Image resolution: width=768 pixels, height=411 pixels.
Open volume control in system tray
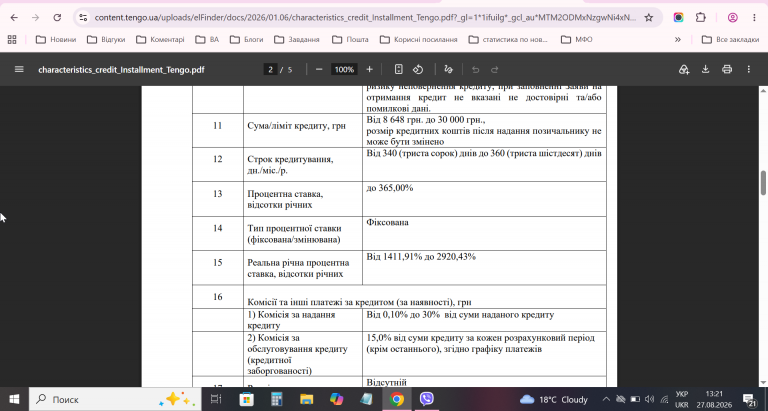[x=649, y=399]
